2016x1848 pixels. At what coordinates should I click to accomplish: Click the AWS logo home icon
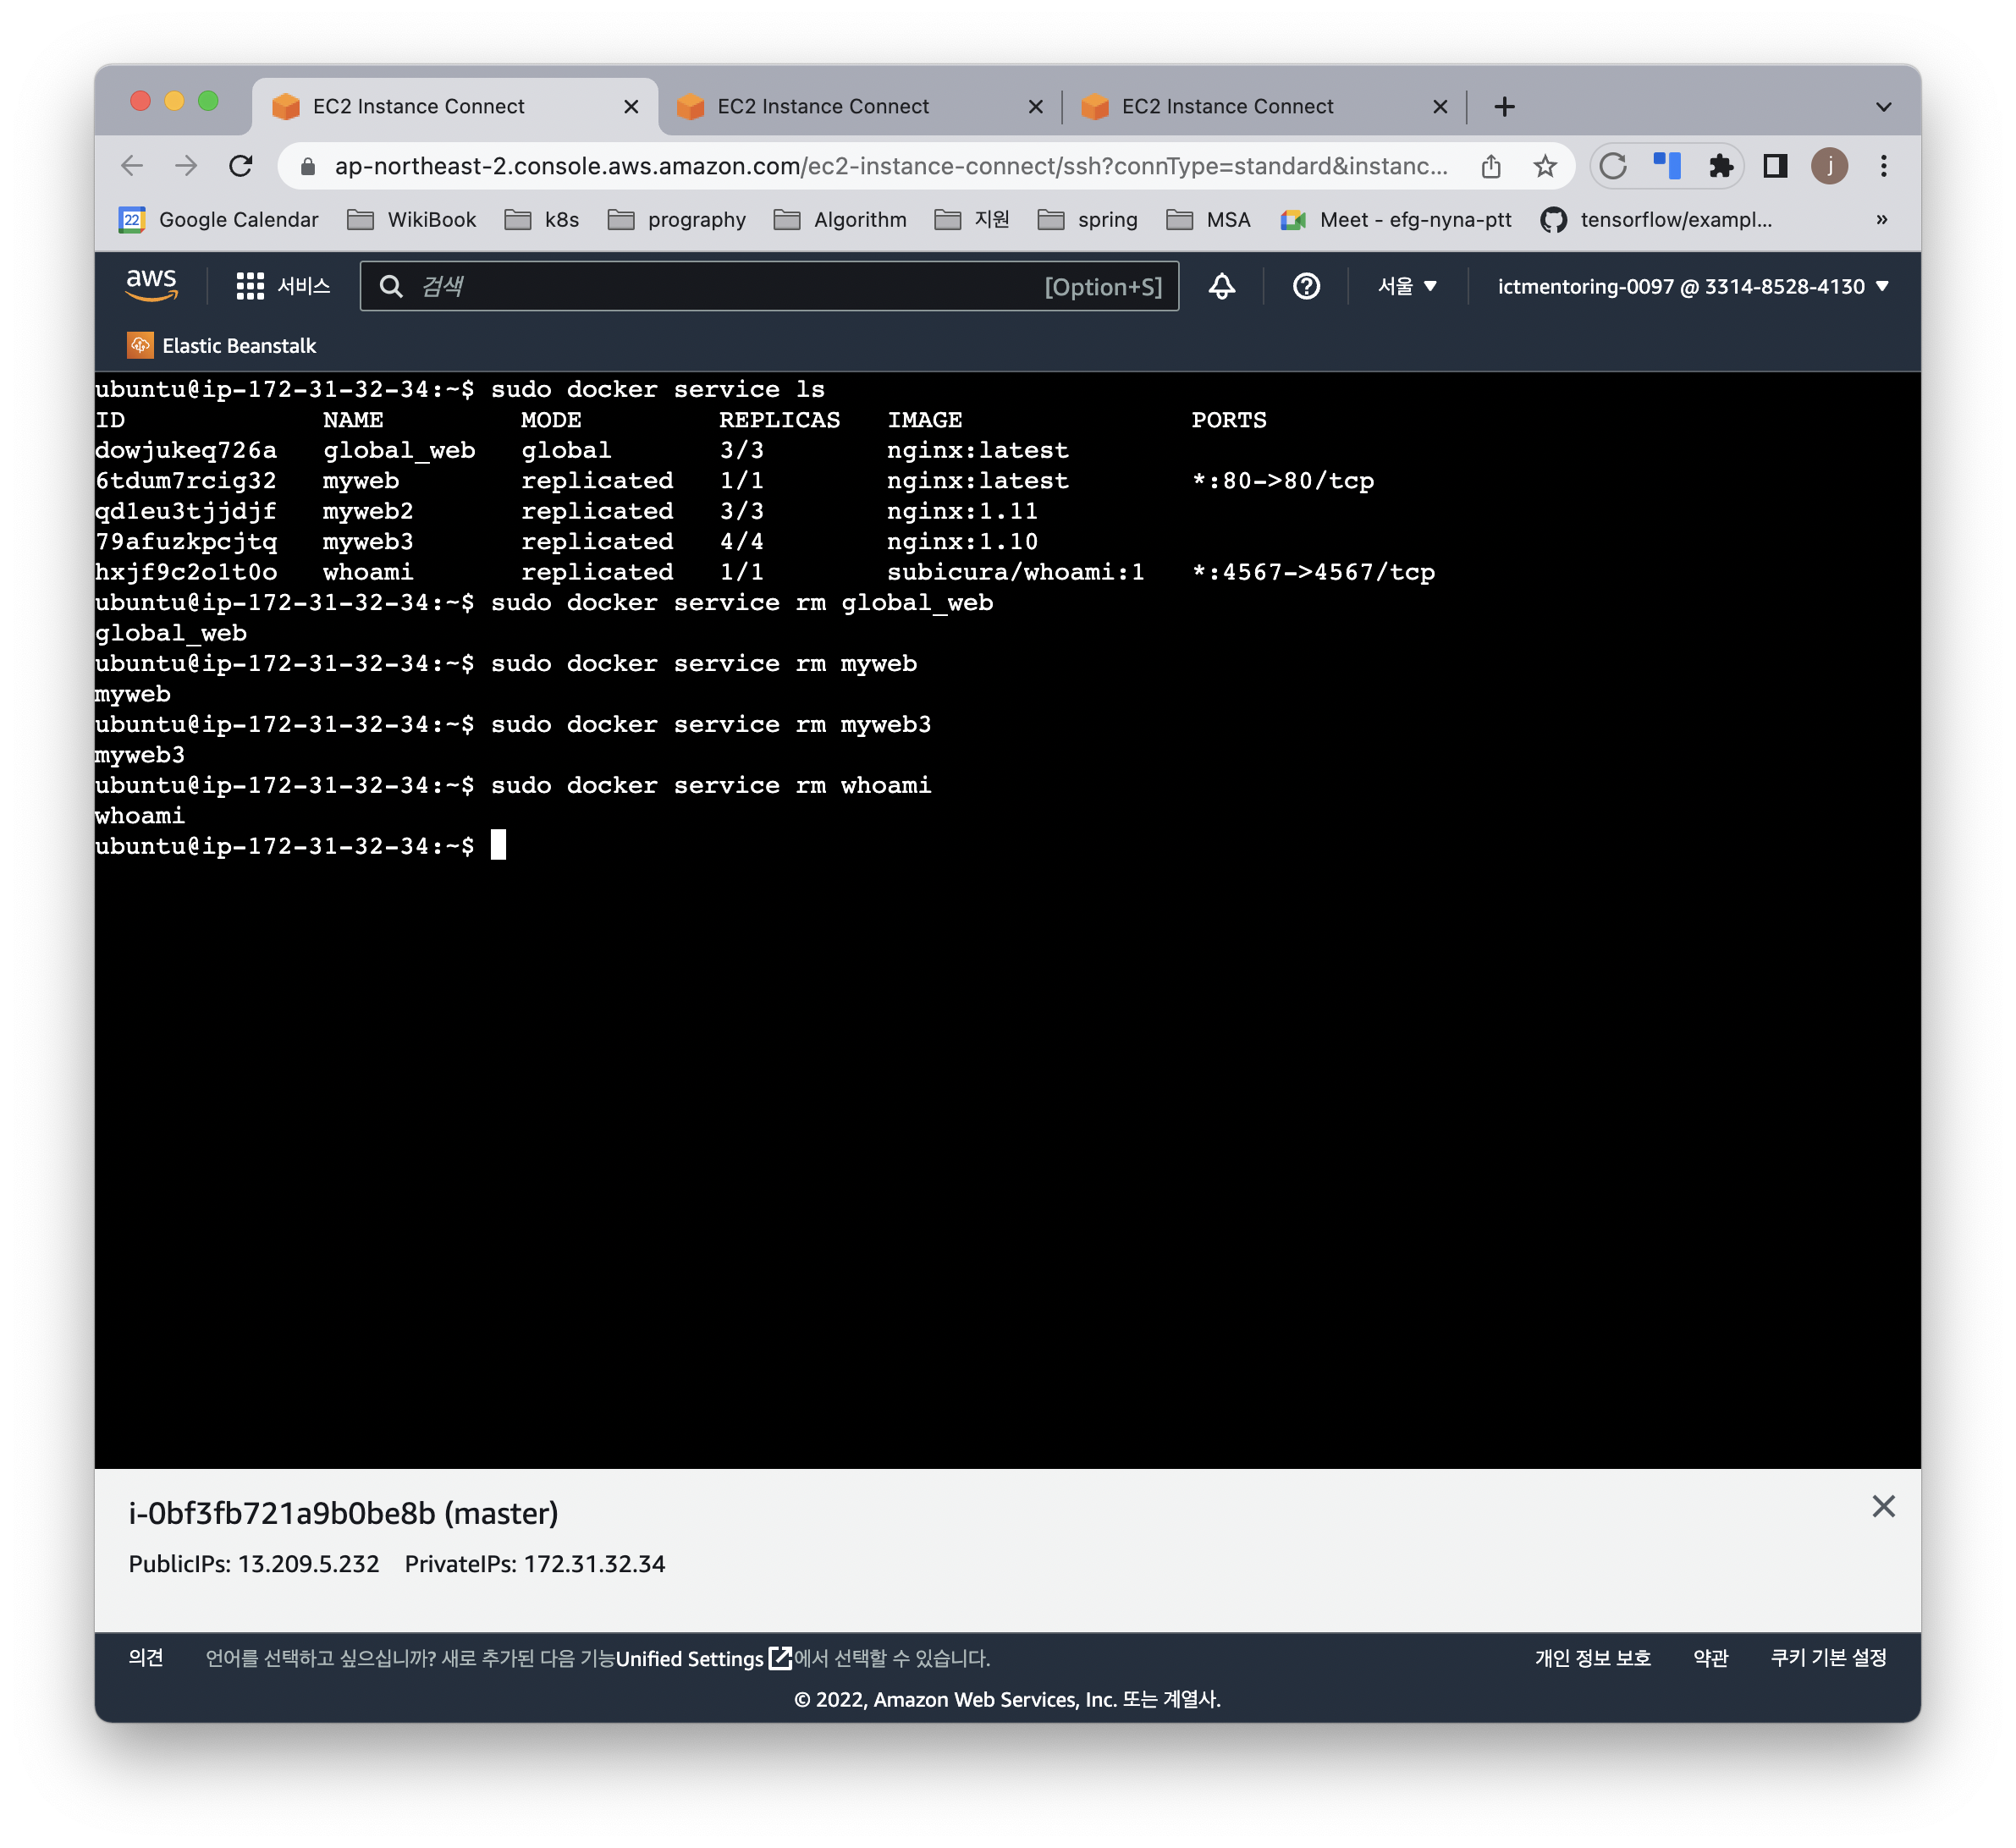click(151, 285)
